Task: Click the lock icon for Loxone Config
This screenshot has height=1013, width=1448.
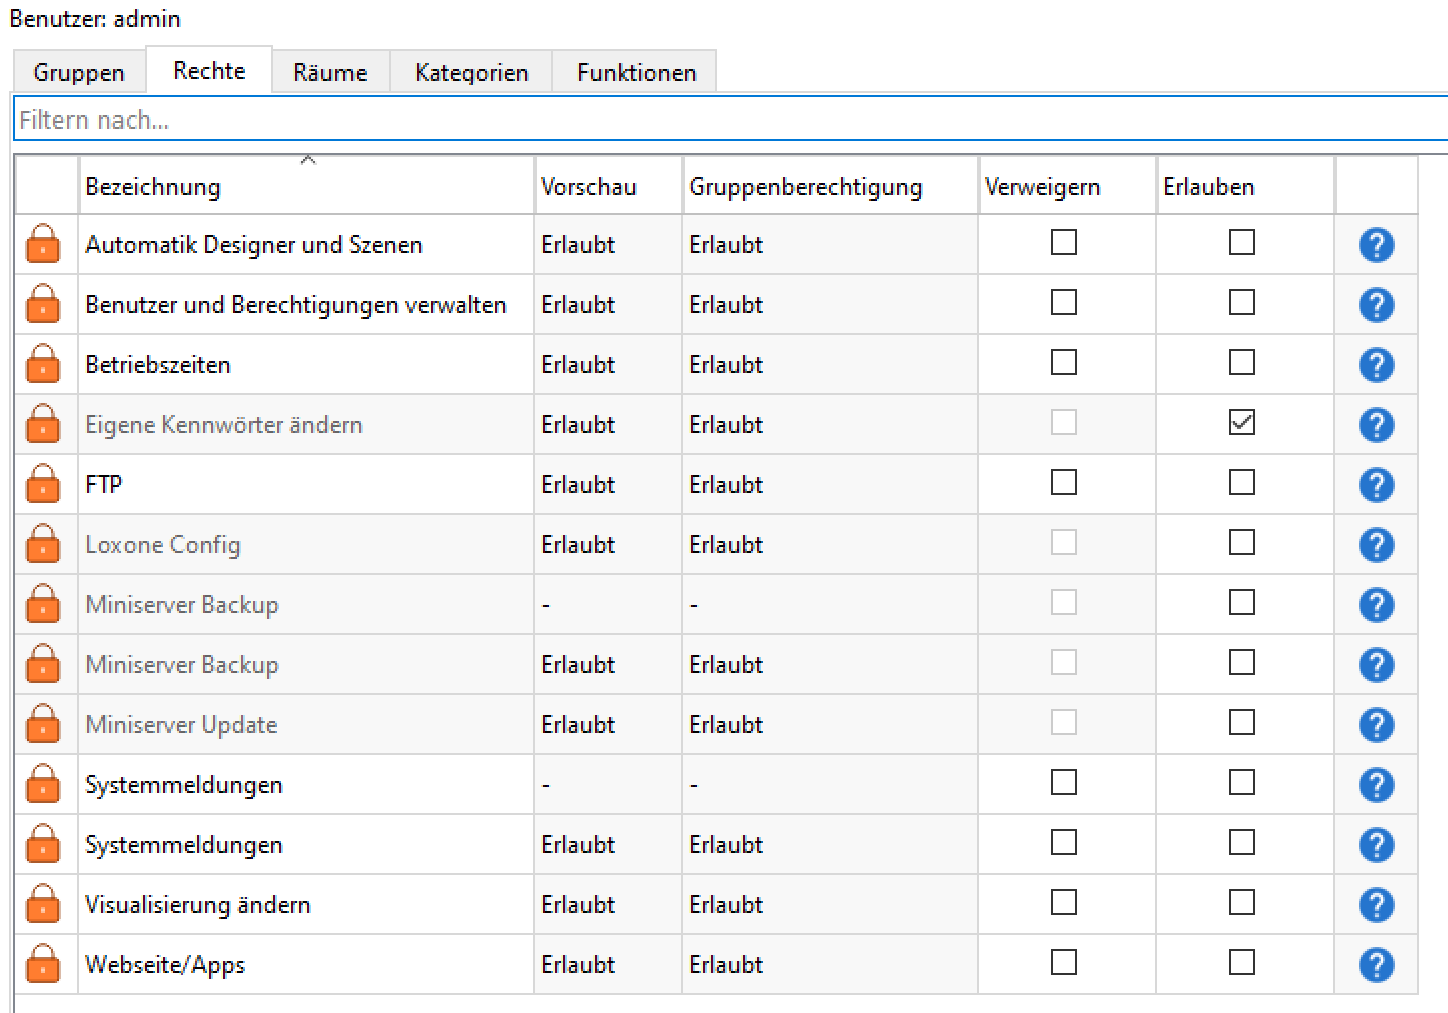Action: 44,544
